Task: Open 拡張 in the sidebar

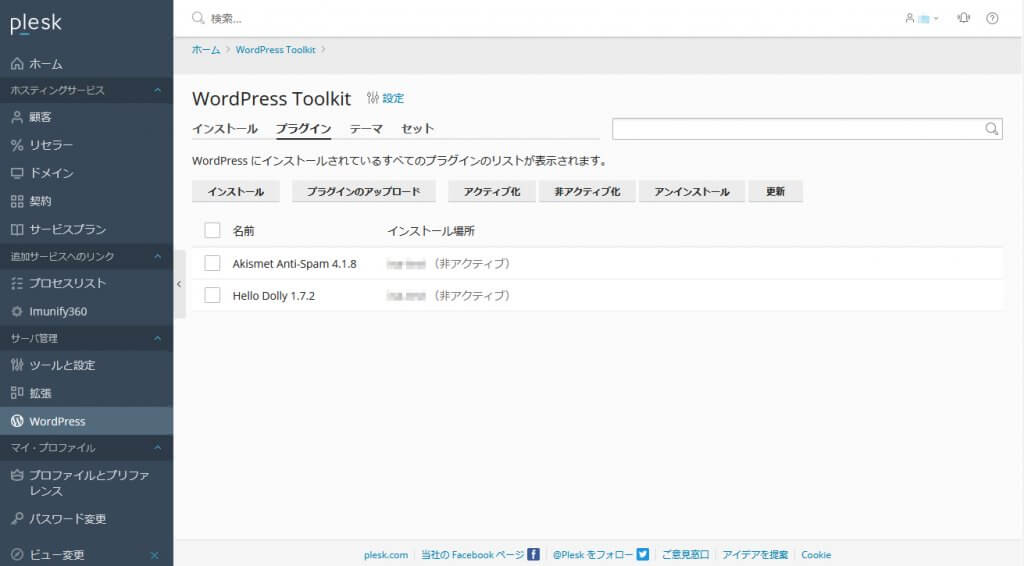Action: tap(86, 393)
